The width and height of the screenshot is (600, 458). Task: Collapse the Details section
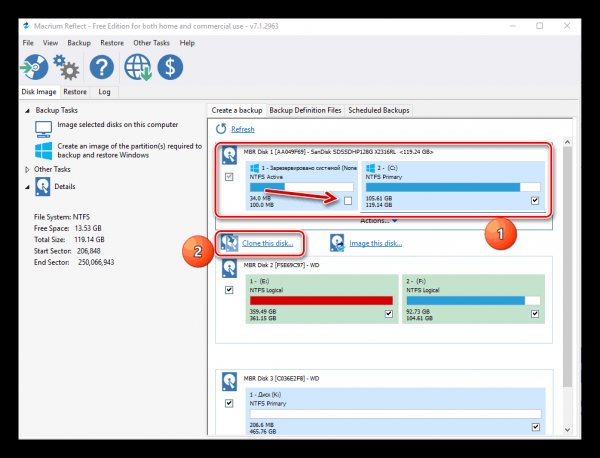tap(27, 187)
